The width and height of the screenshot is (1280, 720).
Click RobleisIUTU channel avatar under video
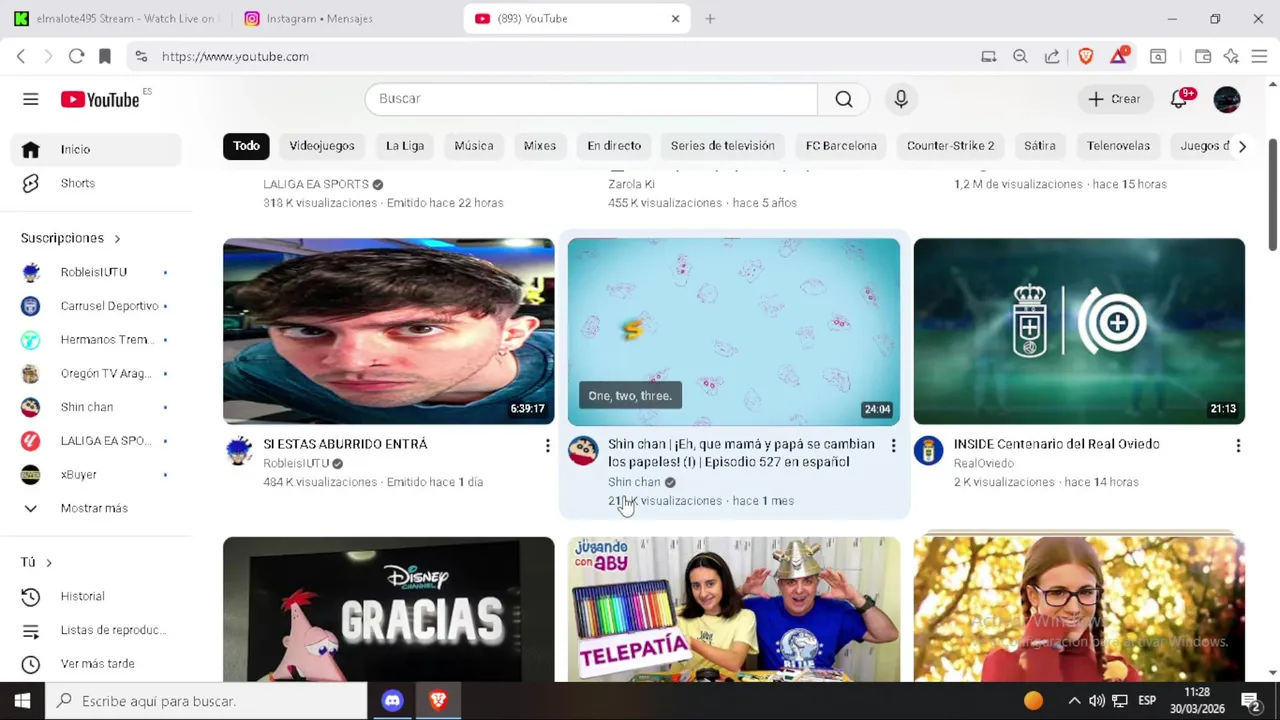[x=238, y=451]
